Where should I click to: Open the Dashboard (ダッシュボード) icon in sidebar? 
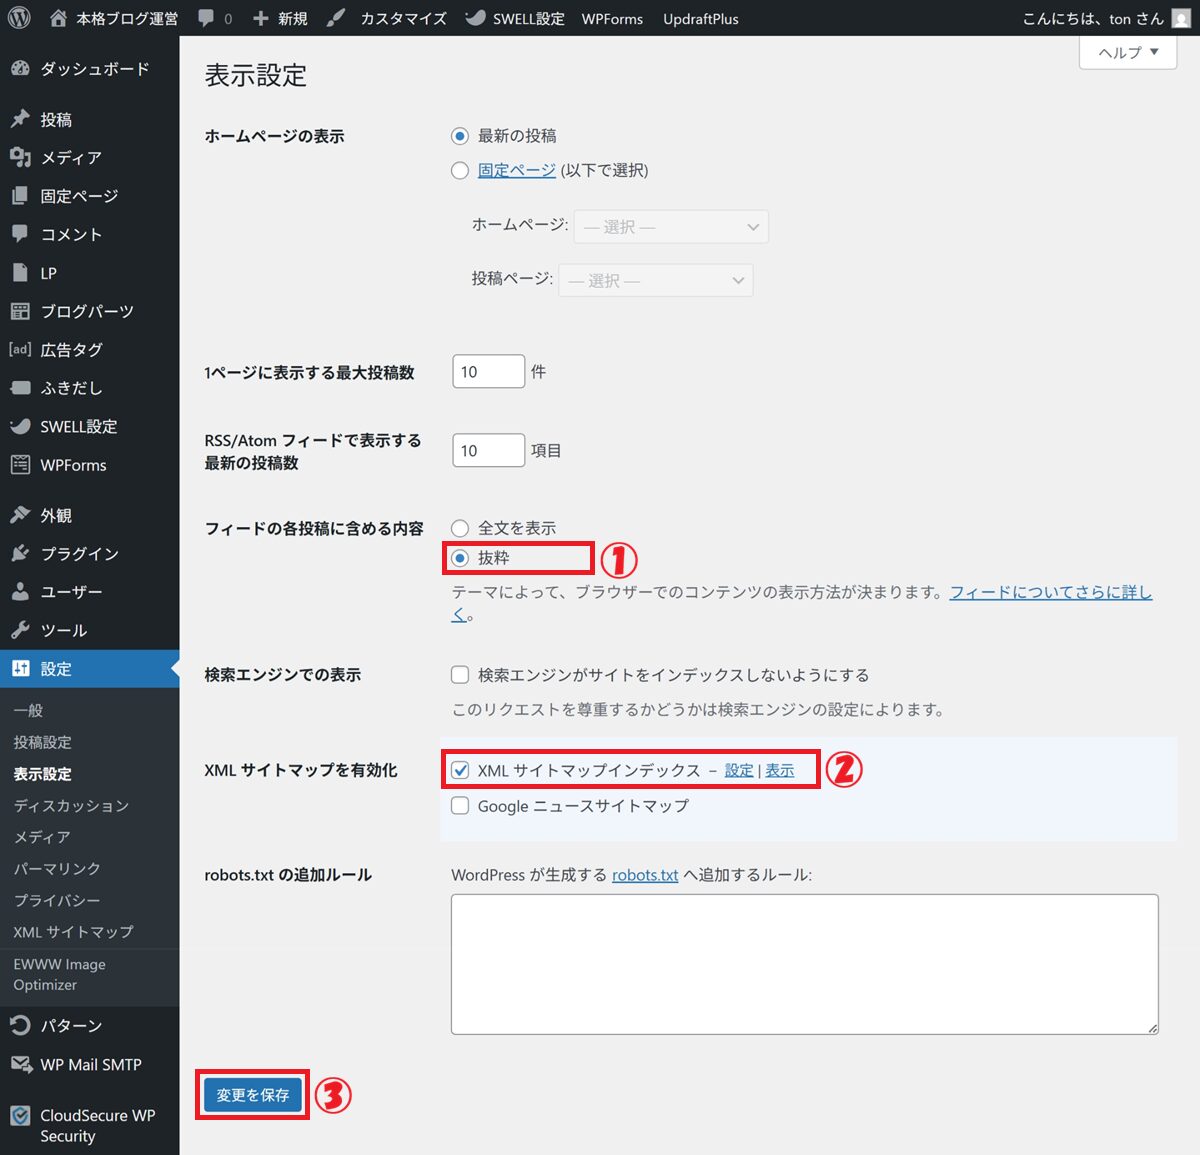click(x=20, y=69)
